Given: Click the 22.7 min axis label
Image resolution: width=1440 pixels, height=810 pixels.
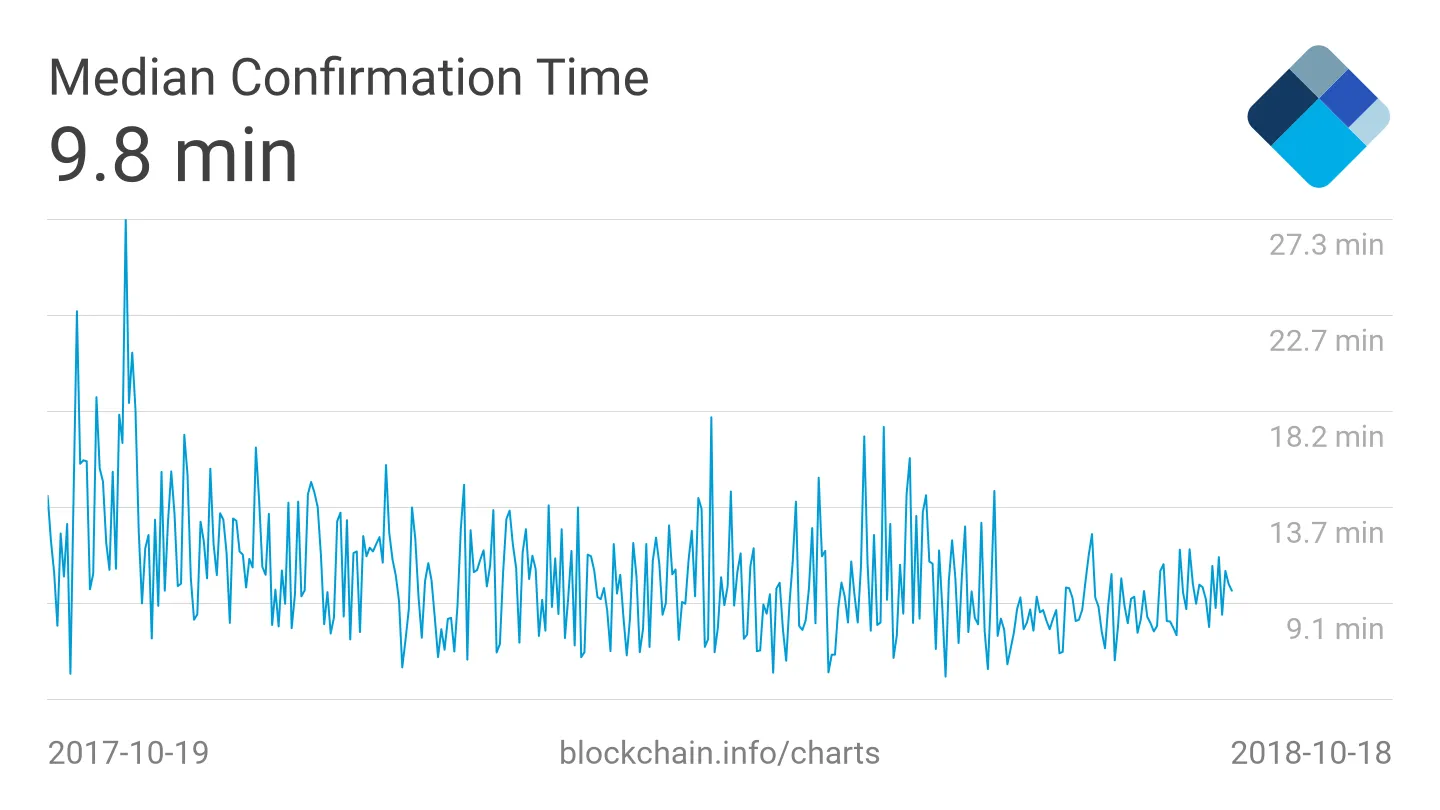Looking at the screenshot, I should click(x=1326, y=340).
